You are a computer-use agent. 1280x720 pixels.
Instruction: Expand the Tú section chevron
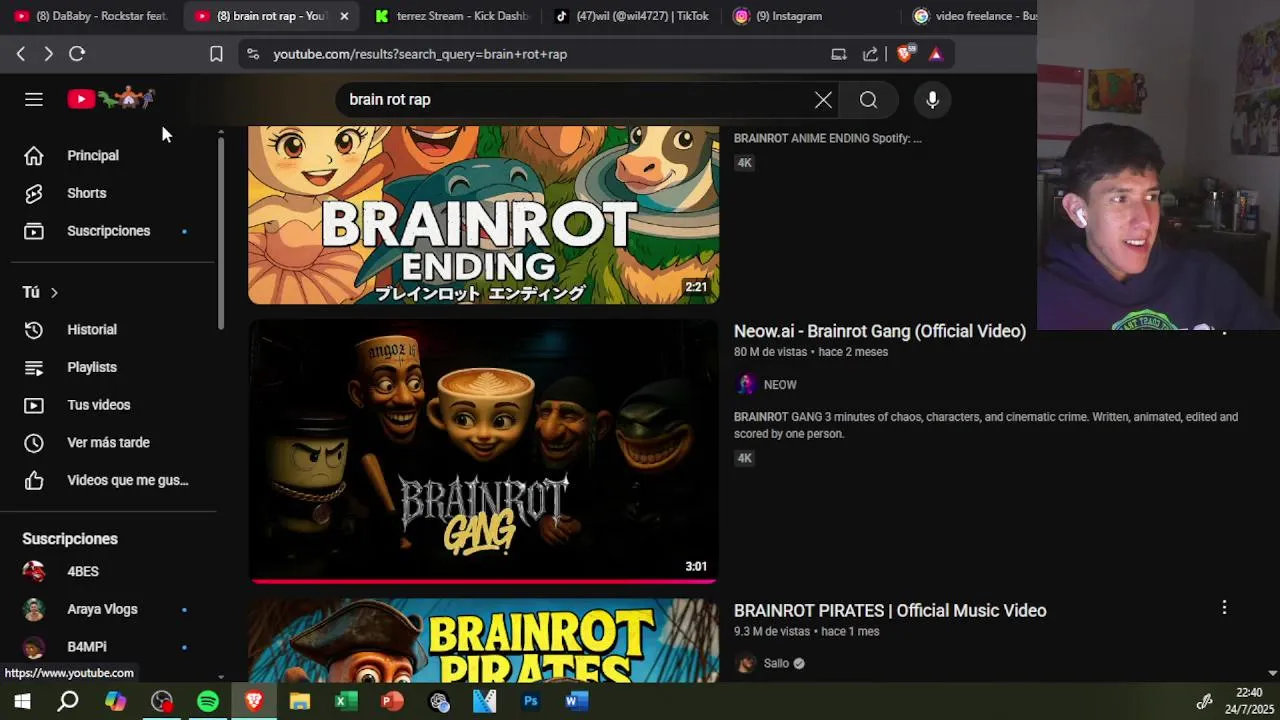coord(54,292)
